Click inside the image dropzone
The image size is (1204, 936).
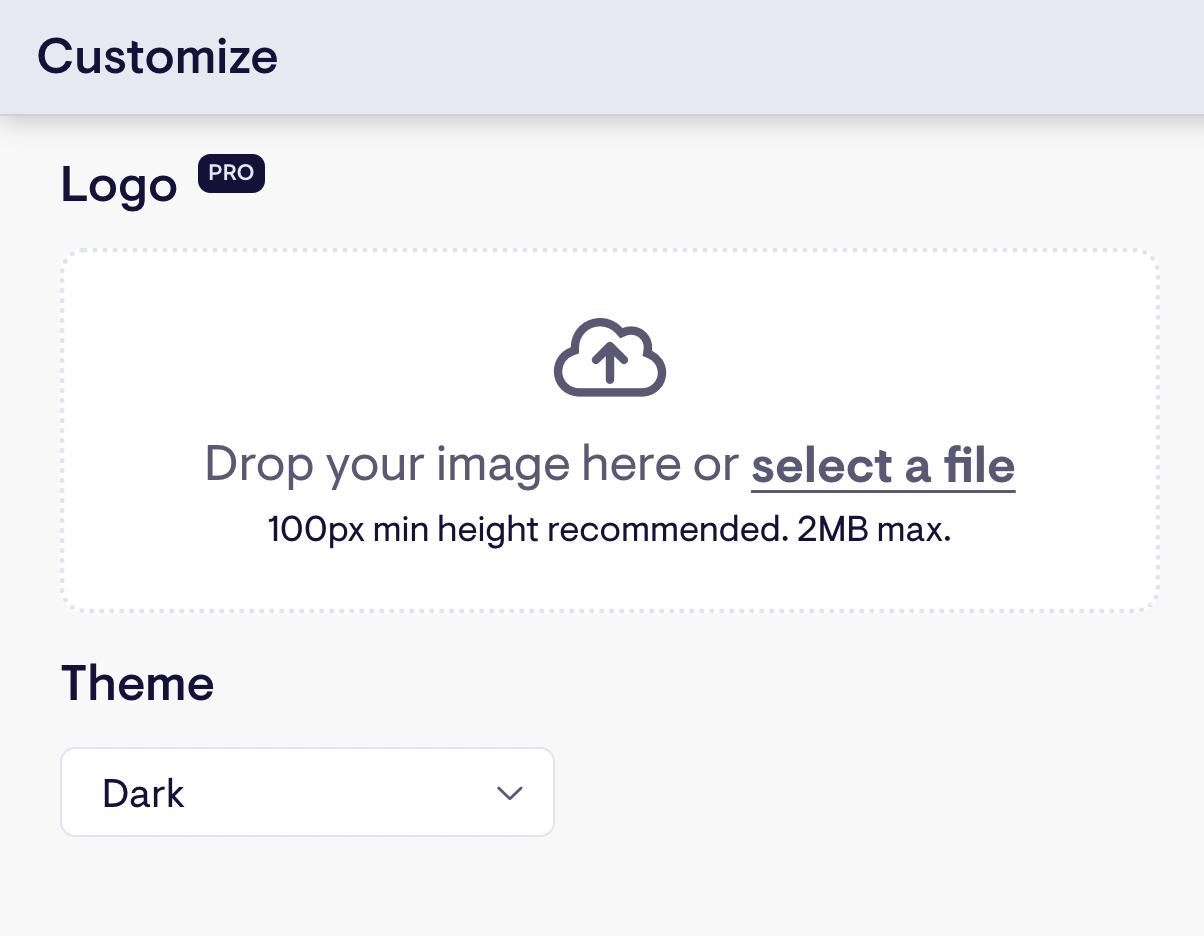[610, 430]
